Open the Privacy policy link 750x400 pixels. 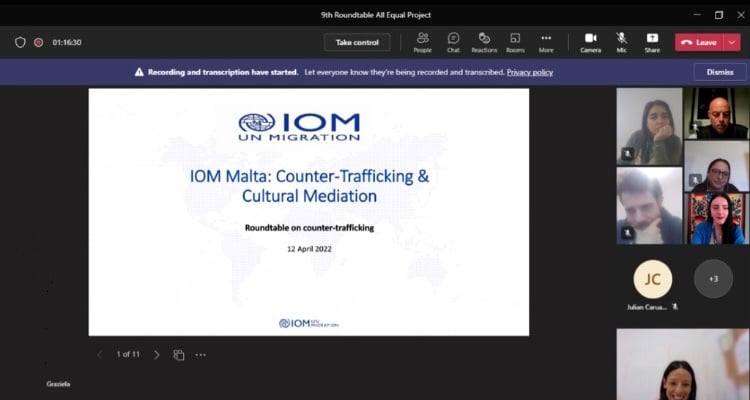click(x=530, y=72)
